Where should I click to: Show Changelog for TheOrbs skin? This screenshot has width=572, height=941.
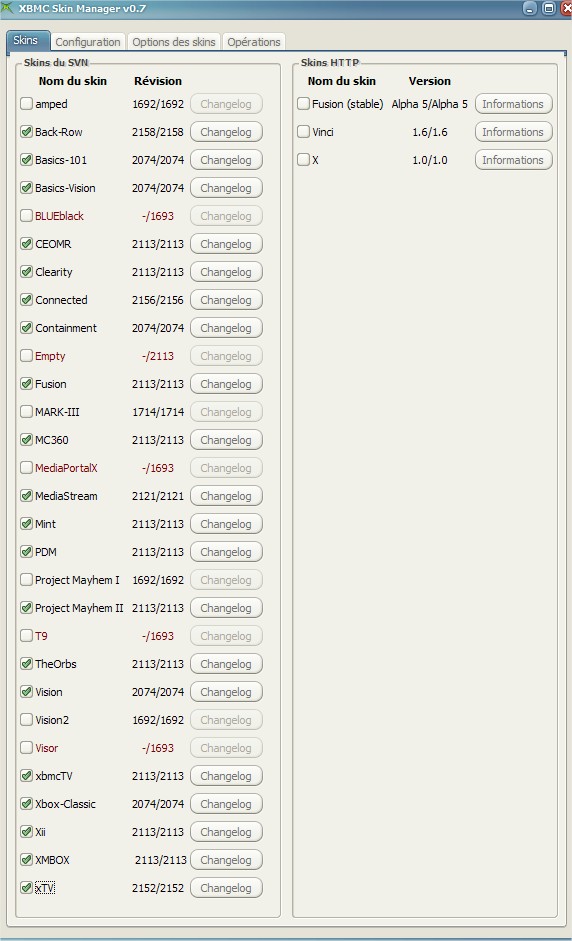click(x=226, y=664)
